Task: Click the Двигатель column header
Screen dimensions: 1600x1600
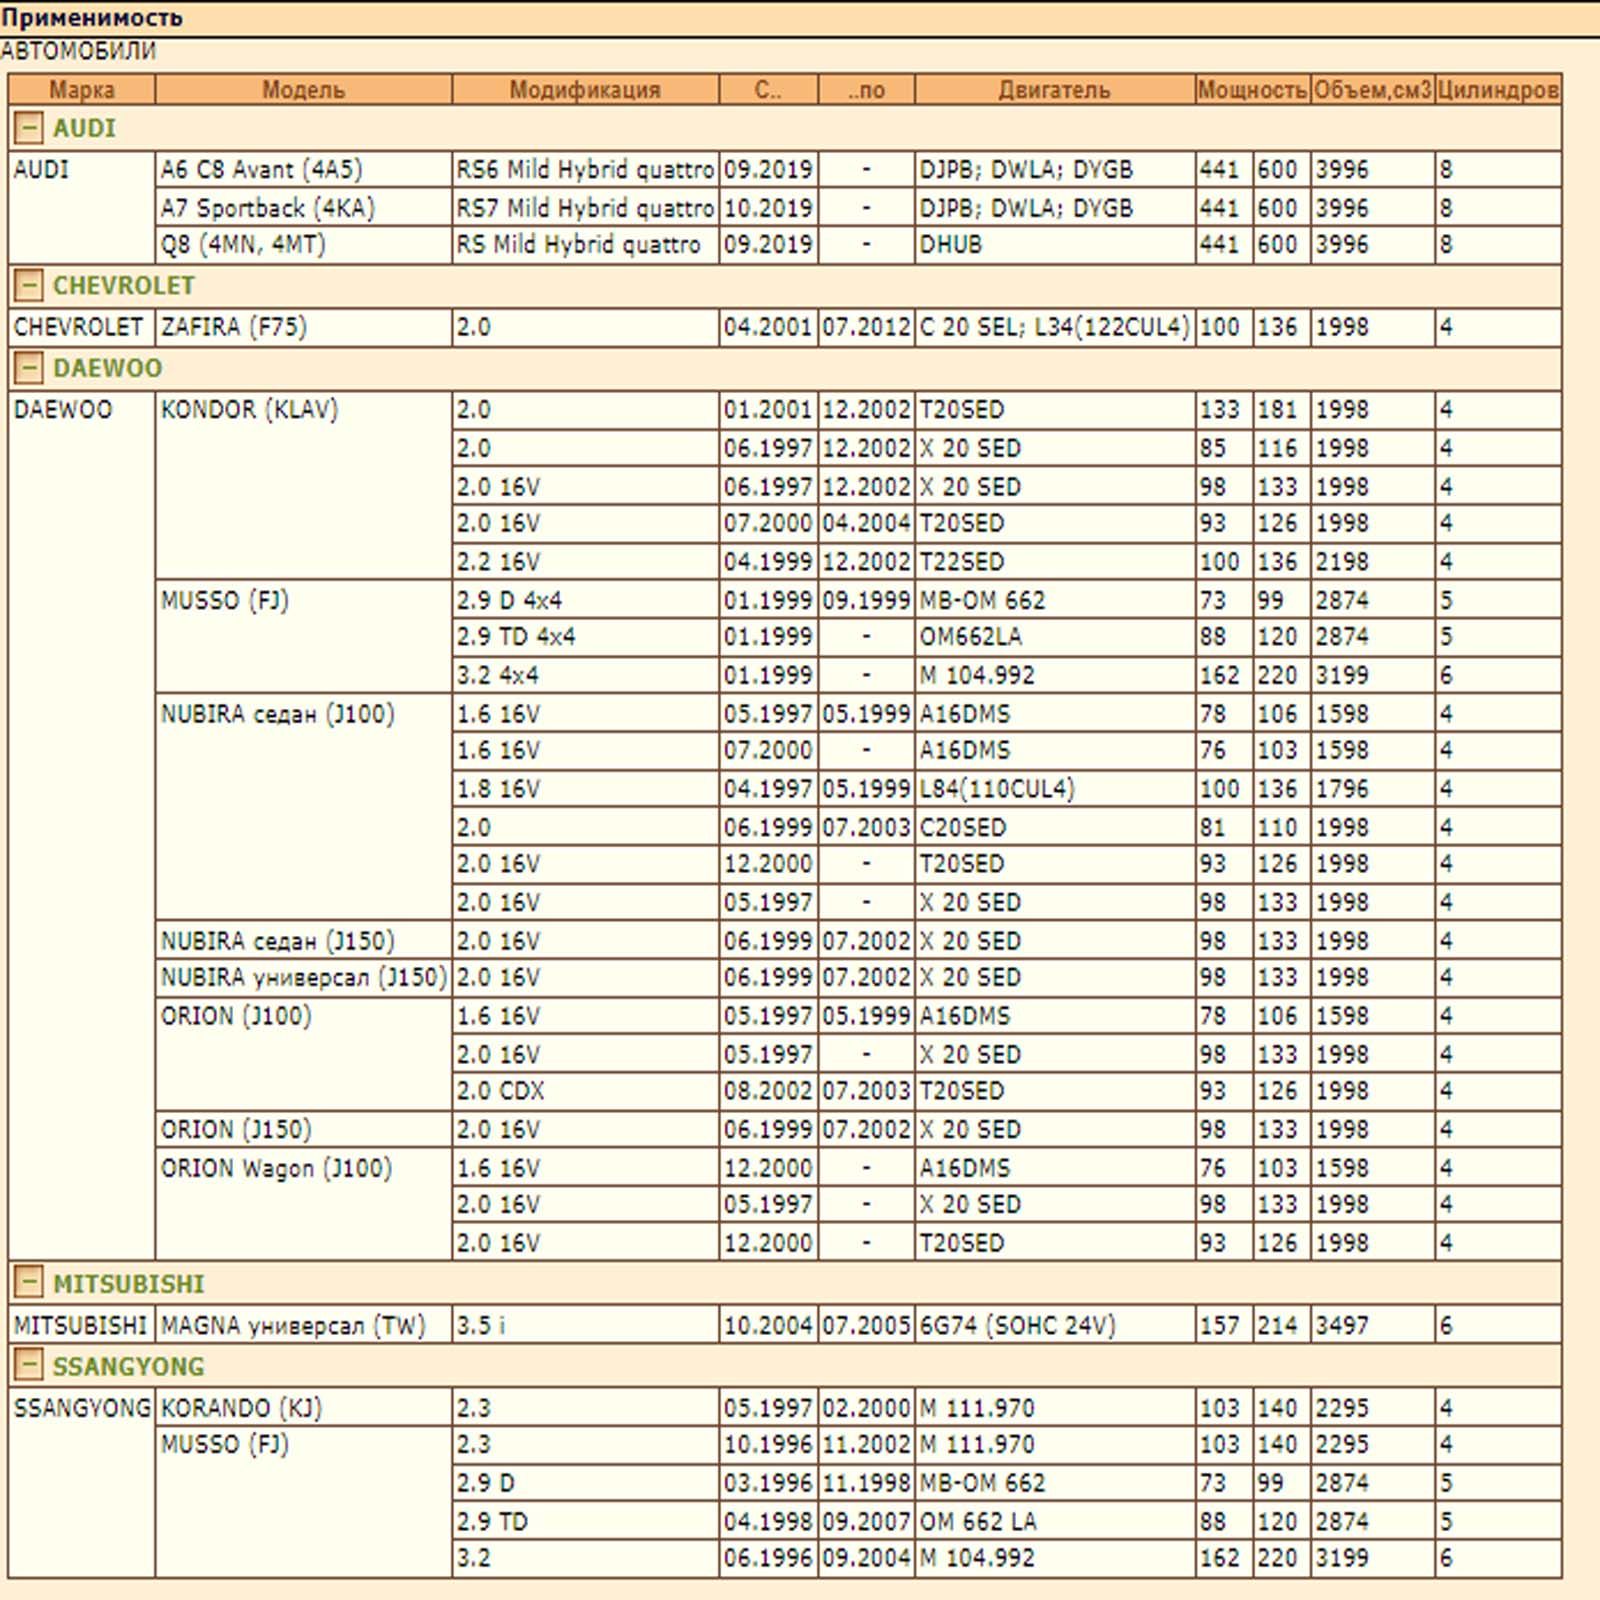Action: 1054,90
